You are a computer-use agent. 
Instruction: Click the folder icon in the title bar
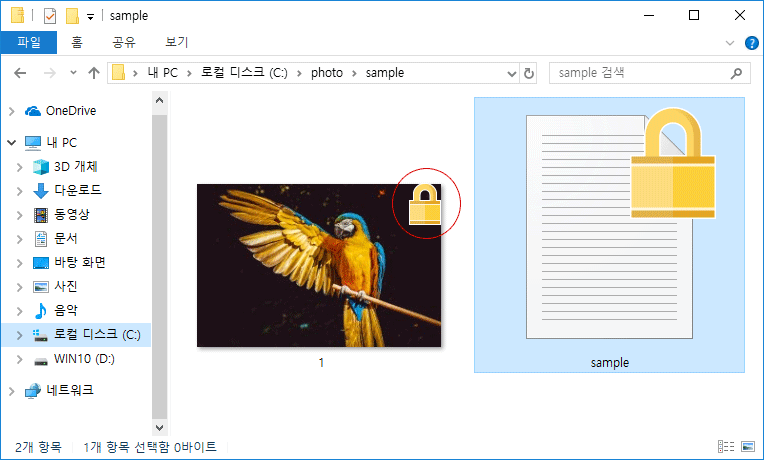tap(18, 16)
